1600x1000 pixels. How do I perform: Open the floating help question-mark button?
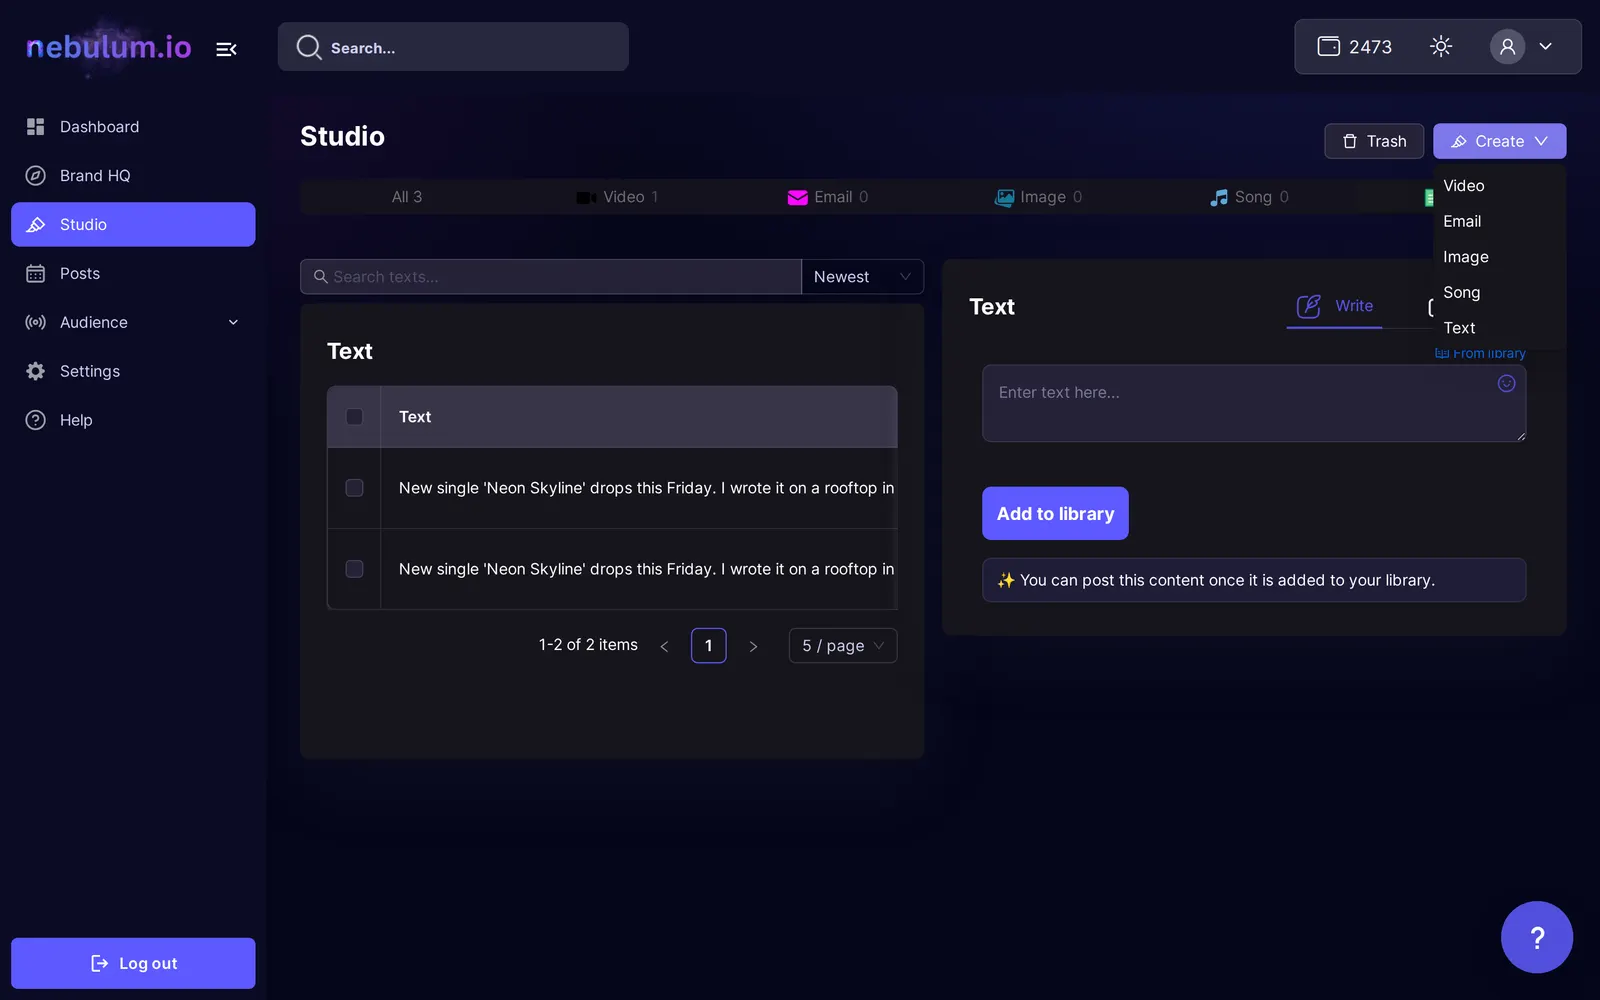click(1537, 937)
